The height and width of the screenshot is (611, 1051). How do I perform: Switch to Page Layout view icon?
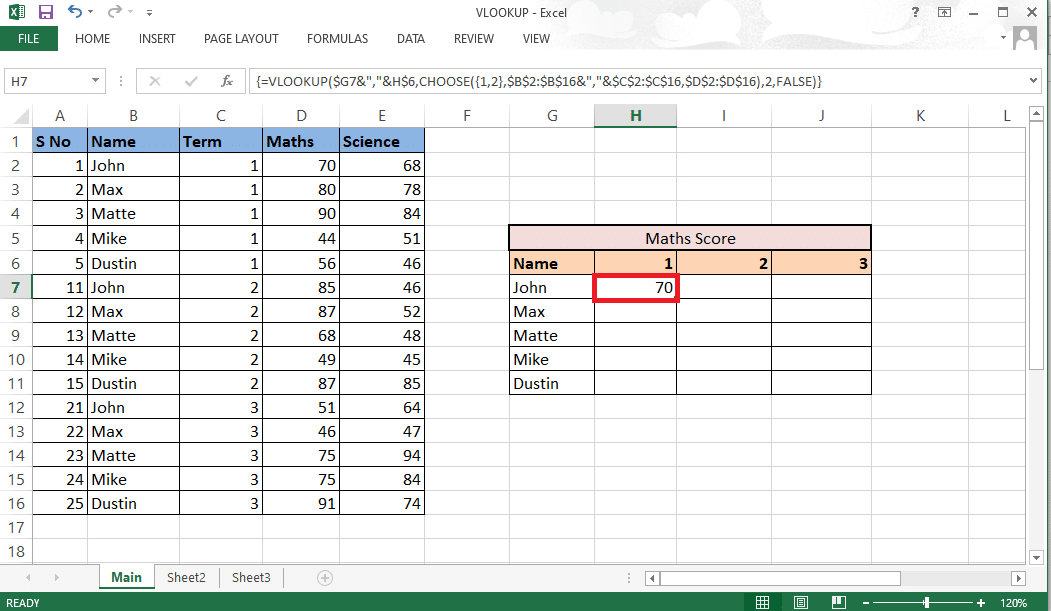click(x=800, y=602)
